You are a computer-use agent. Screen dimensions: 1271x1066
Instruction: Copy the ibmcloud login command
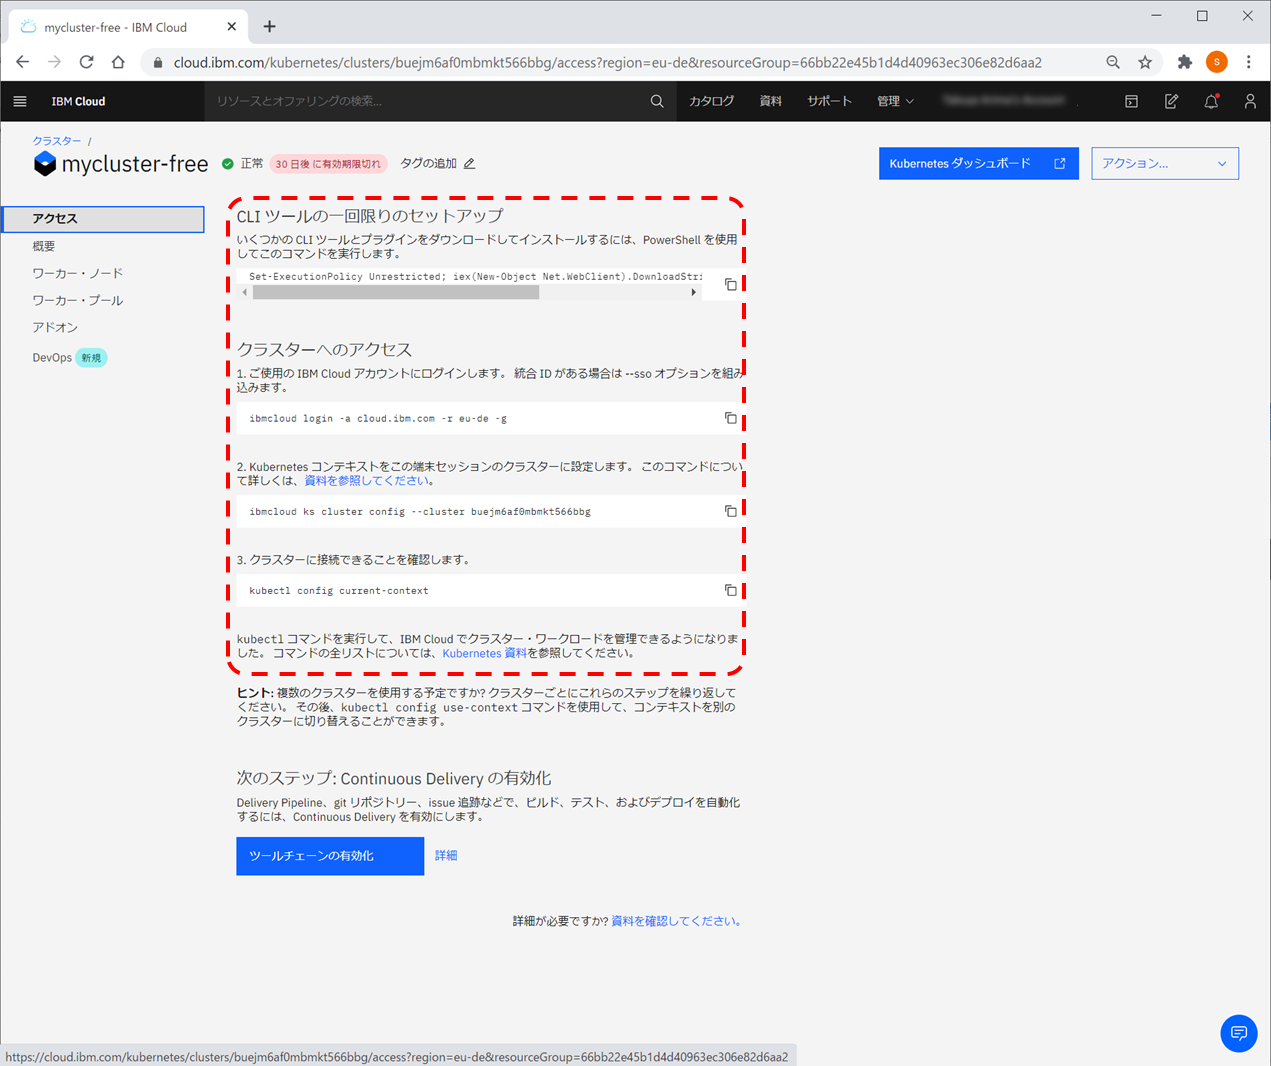point(731,418)
